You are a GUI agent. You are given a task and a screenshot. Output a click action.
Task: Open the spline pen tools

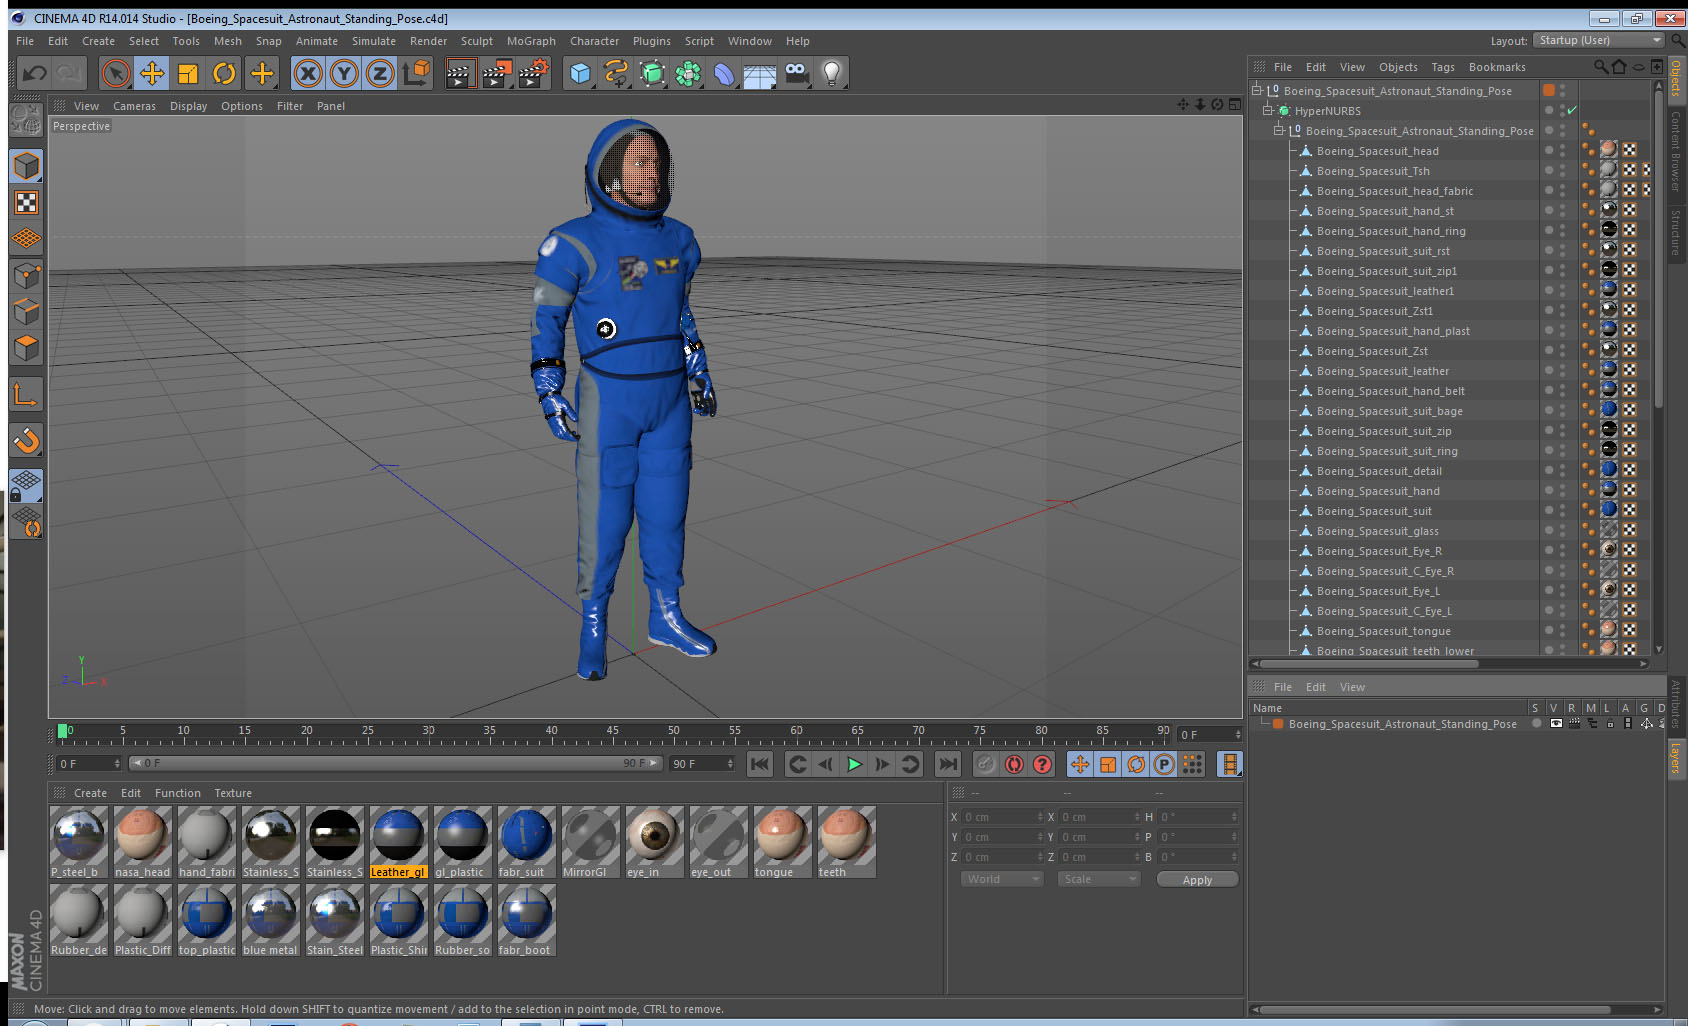point(616,73)
